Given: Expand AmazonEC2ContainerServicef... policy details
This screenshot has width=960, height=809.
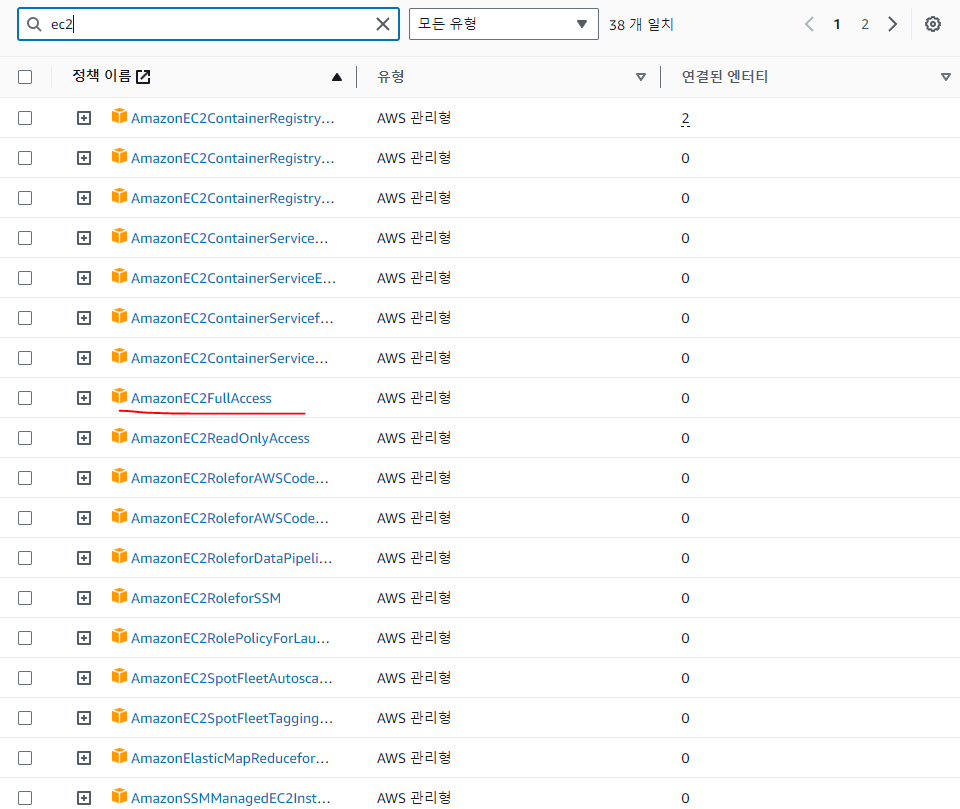Looking at the screenshot, I should (x=84, y=318).
